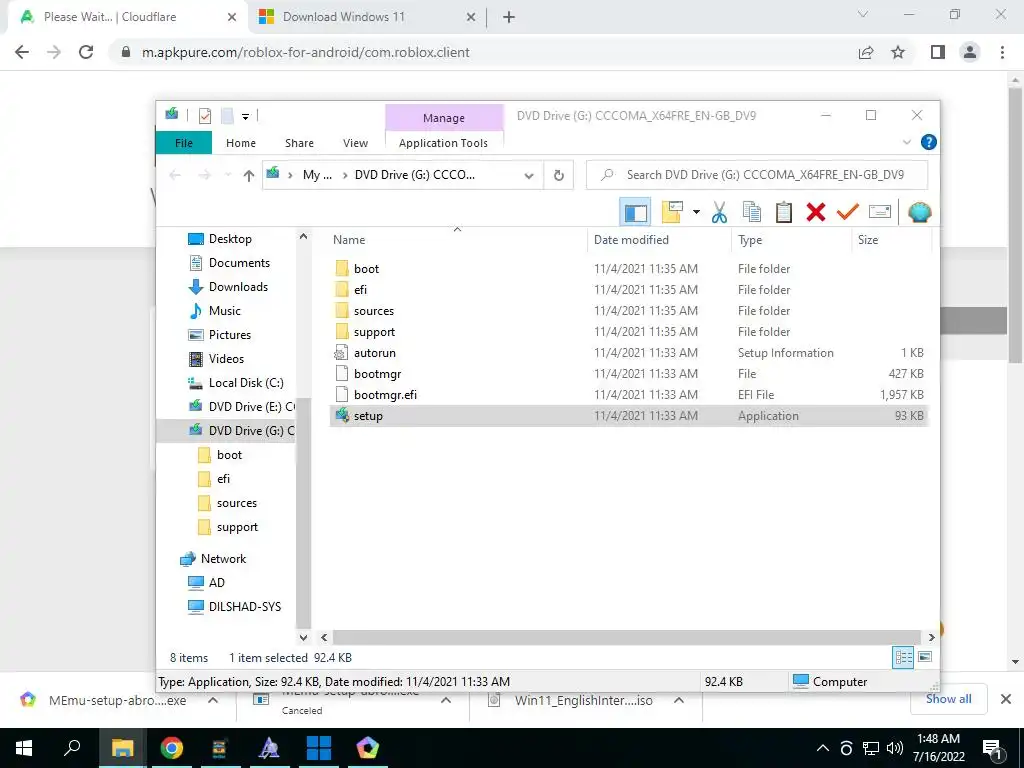Open Music in navigation pane
Image resolution: width=1024 pixels, height=768 pixels.
(224, 311)
